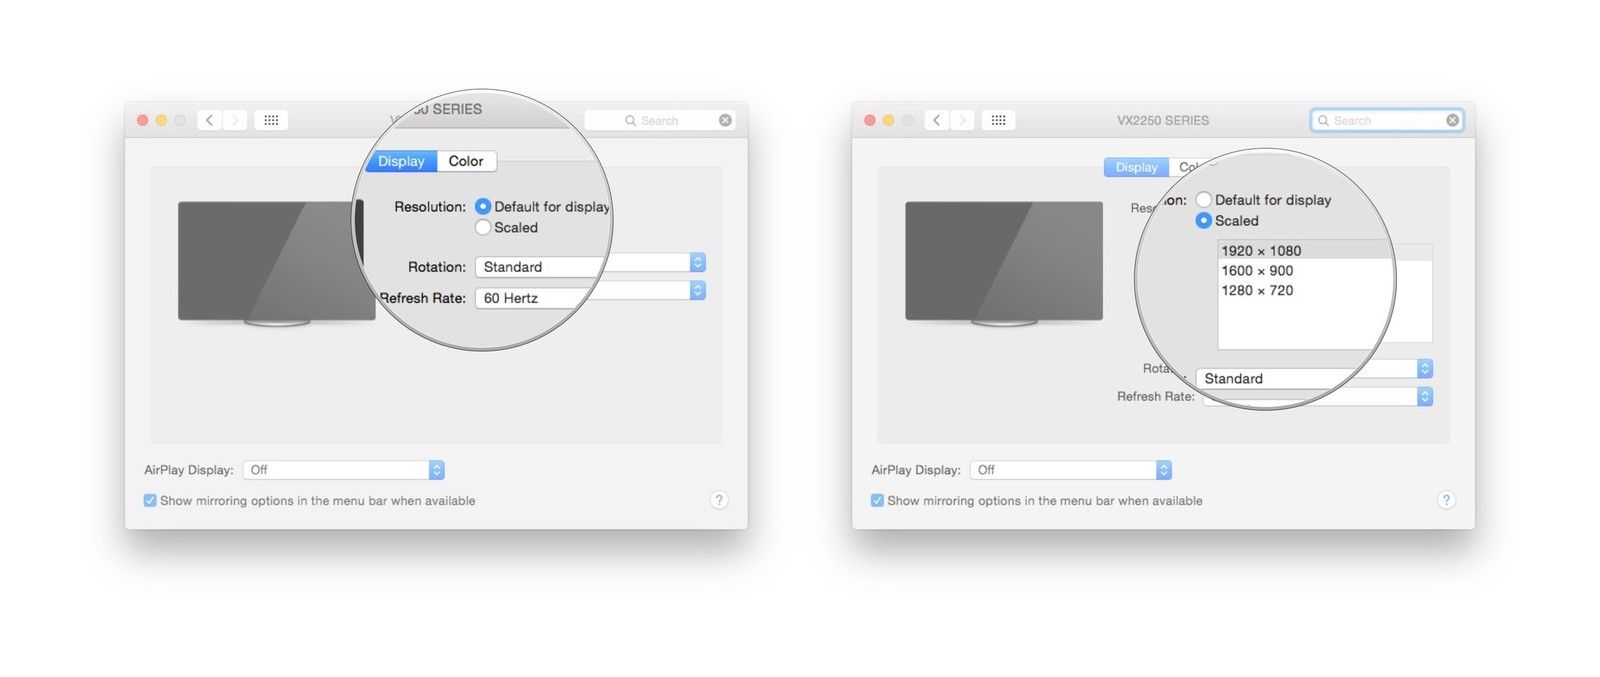Select the unselected Scaled radio button

[x=483, y=227]
